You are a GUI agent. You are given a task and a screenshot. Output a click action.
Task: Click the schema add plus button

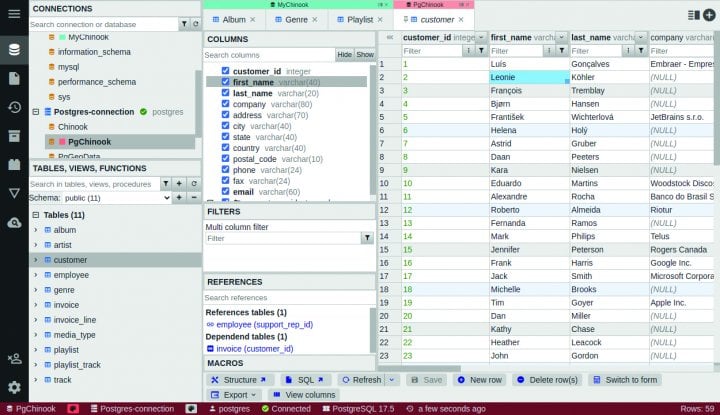[179, 198]
